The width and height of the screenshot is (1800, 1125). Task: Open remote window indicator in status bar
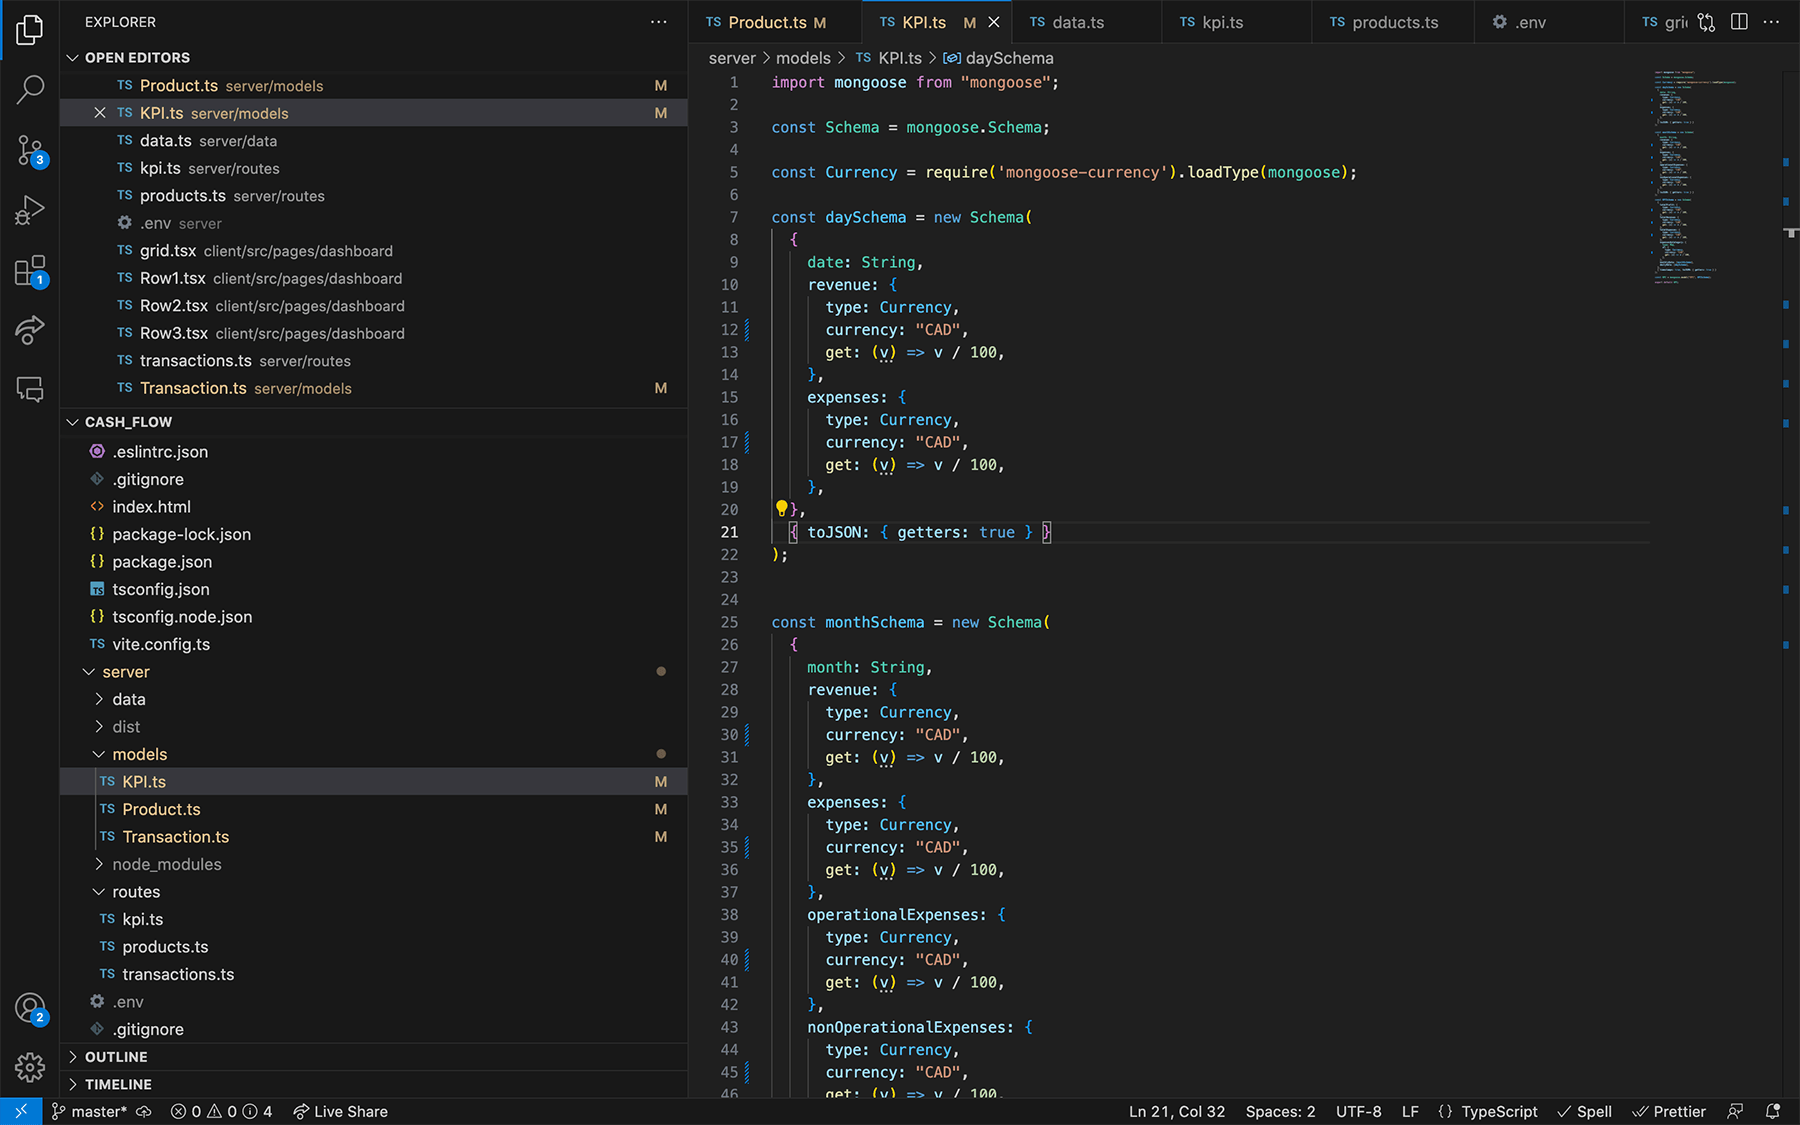coord(21,1111)
